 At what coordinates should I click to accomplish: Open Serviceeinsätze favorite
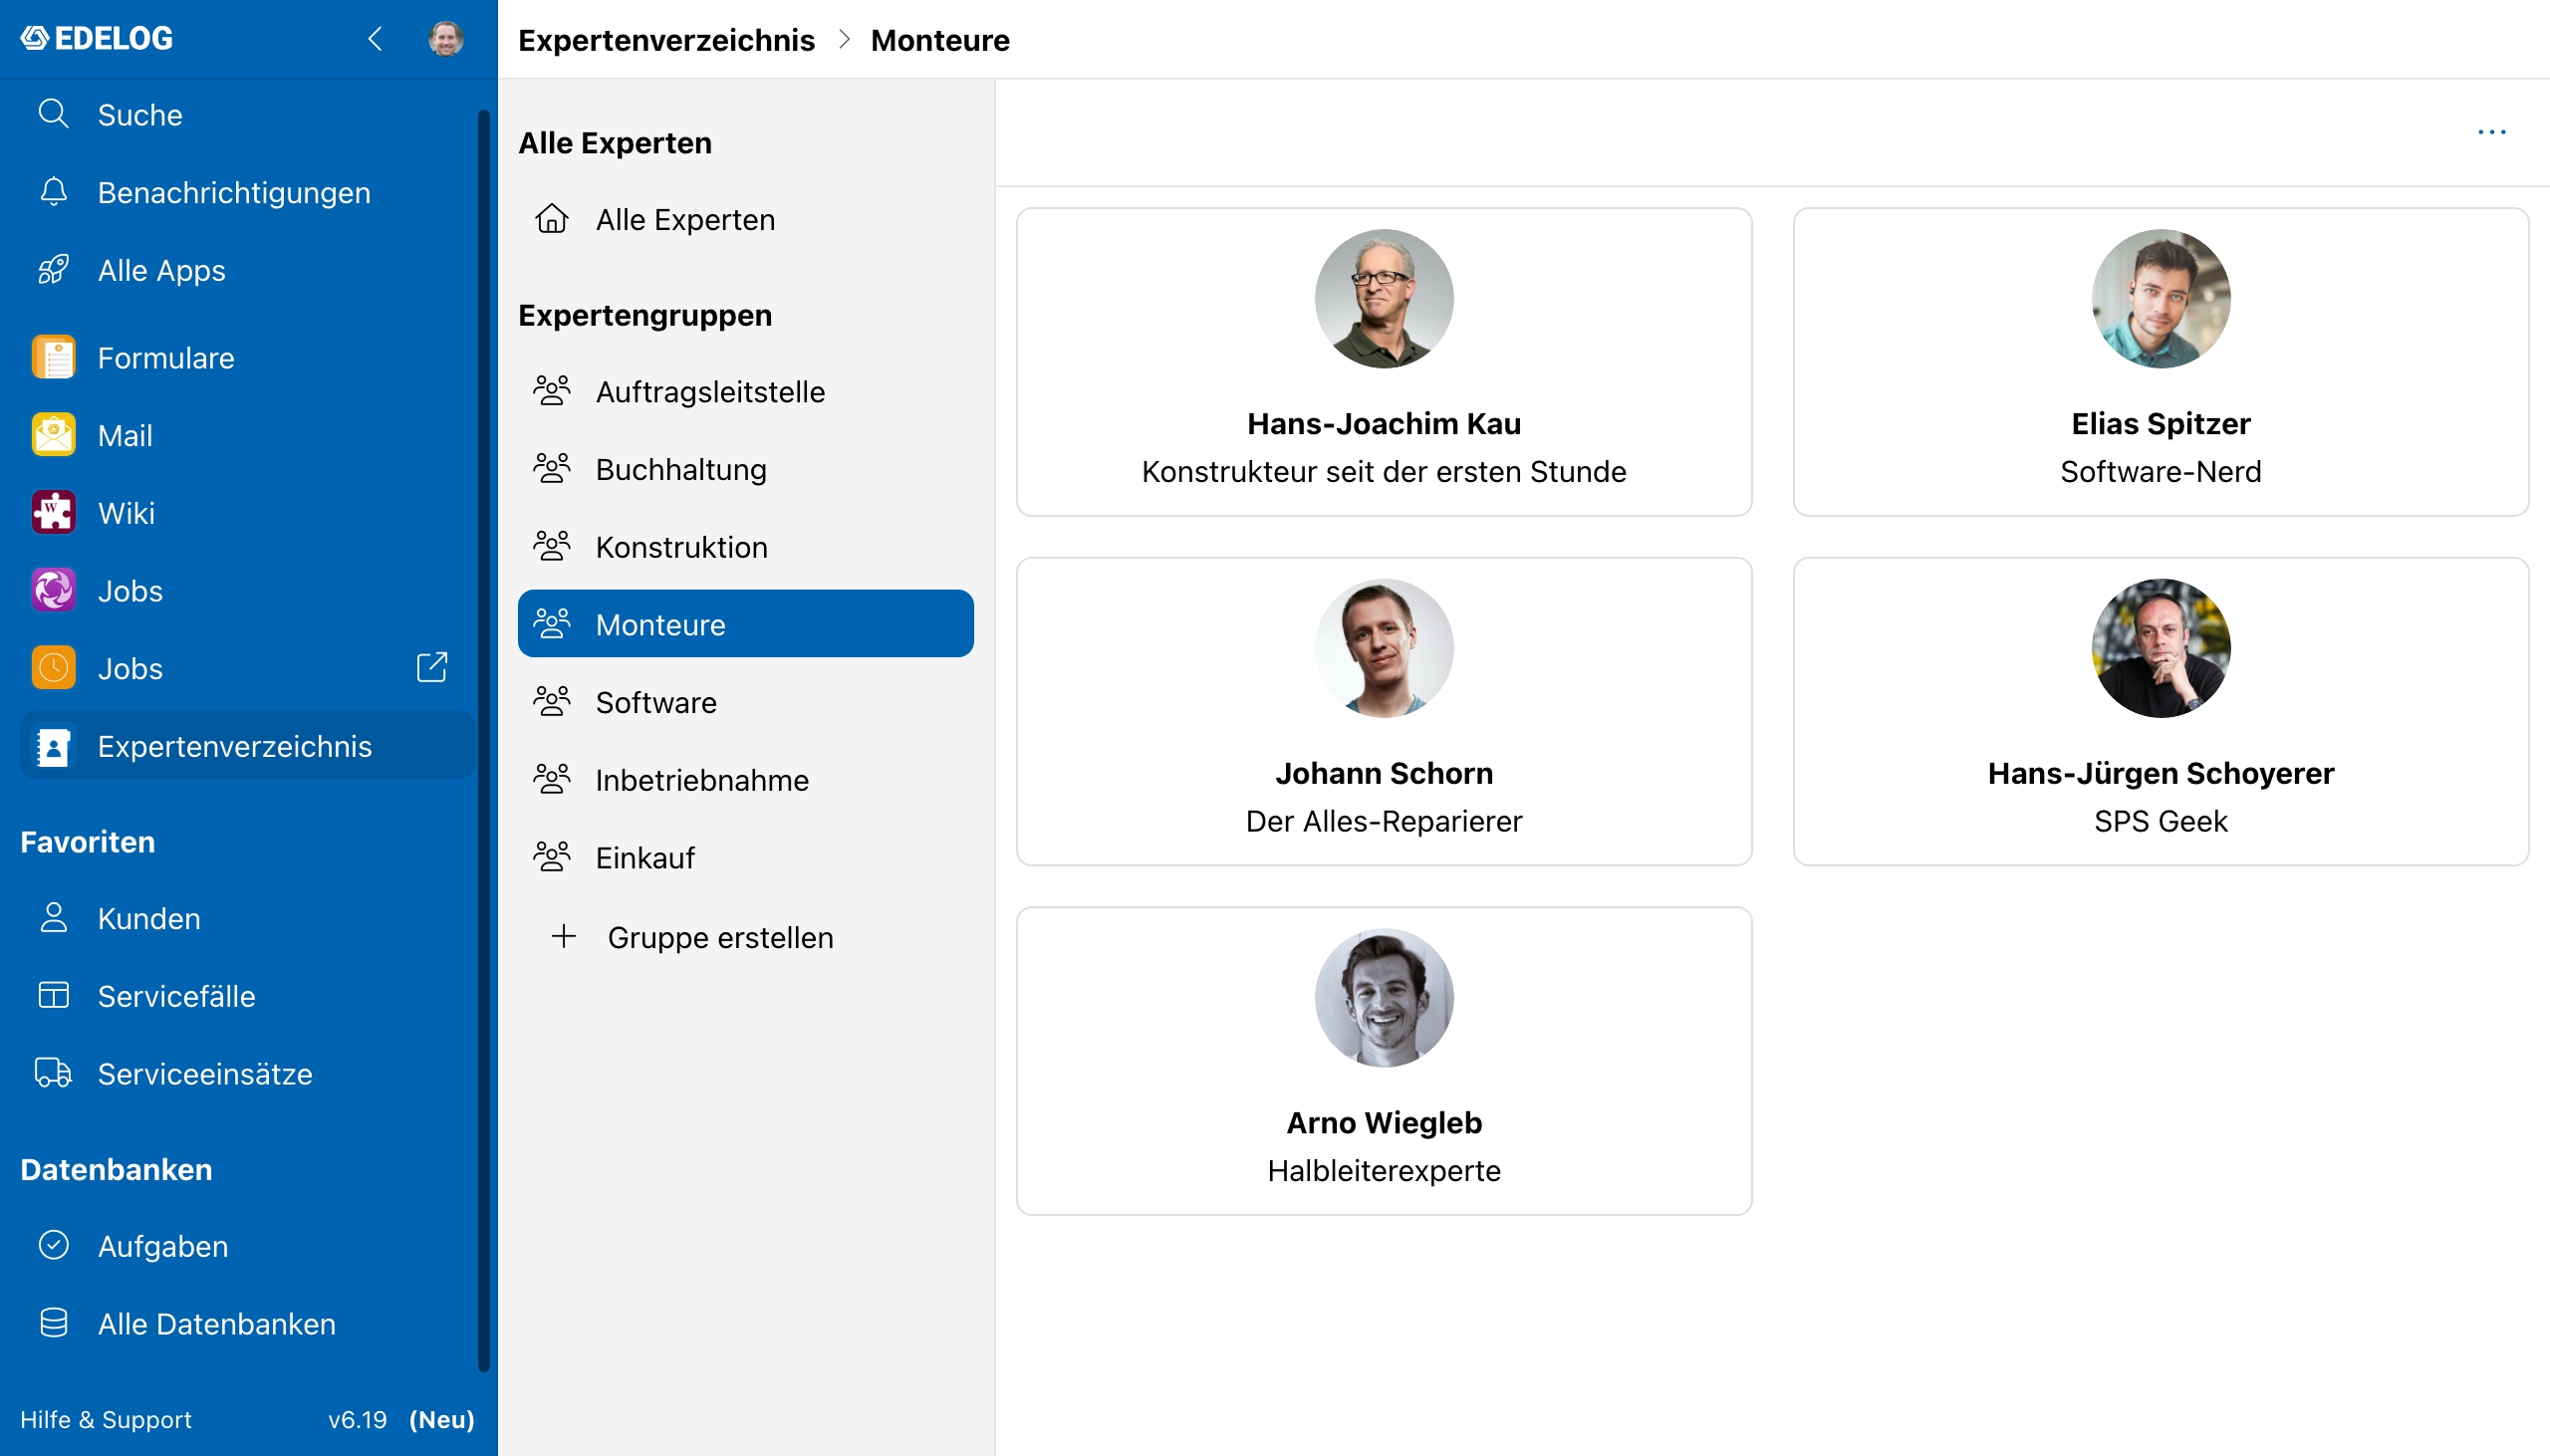pyautogui.click(x=248, y=1074)
